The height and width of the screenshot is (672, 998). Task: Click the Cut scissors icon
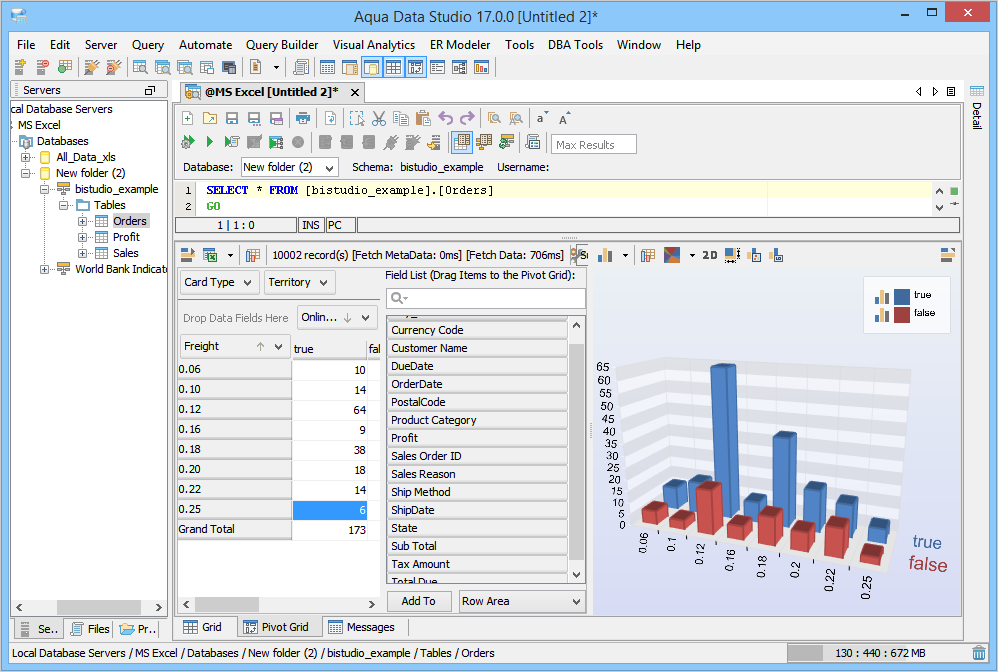click(x=379, y=118)
